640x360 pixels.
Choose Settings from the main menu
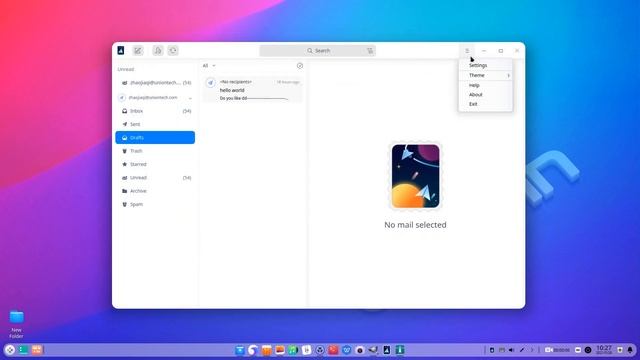pyautogui.click(x=485, y=65)
